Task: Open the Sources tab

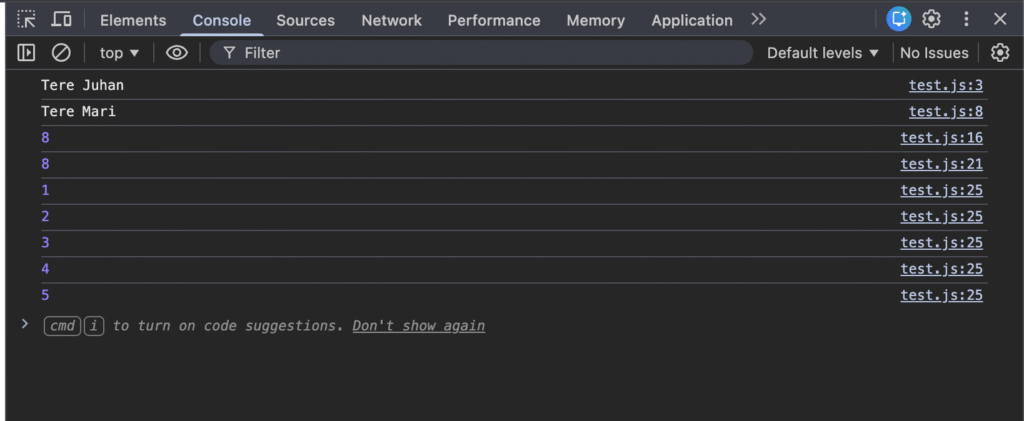Action: [306, 20]
